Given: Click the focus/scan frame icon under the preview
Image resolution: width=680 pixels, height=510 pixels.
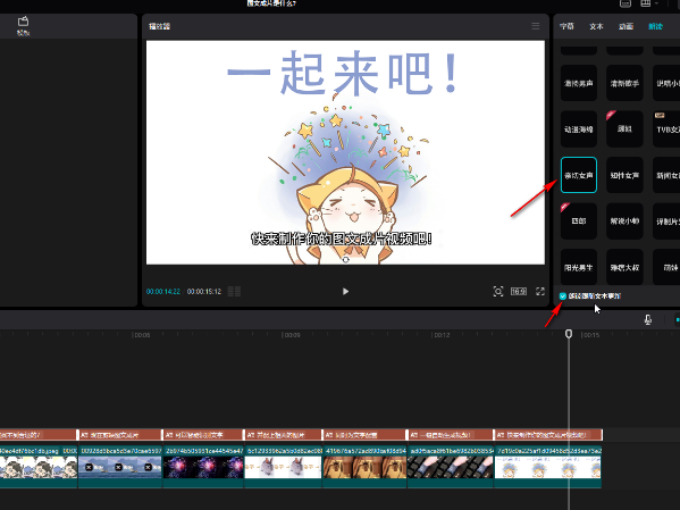Looking at the screenshot, I should tap(498, 291).
